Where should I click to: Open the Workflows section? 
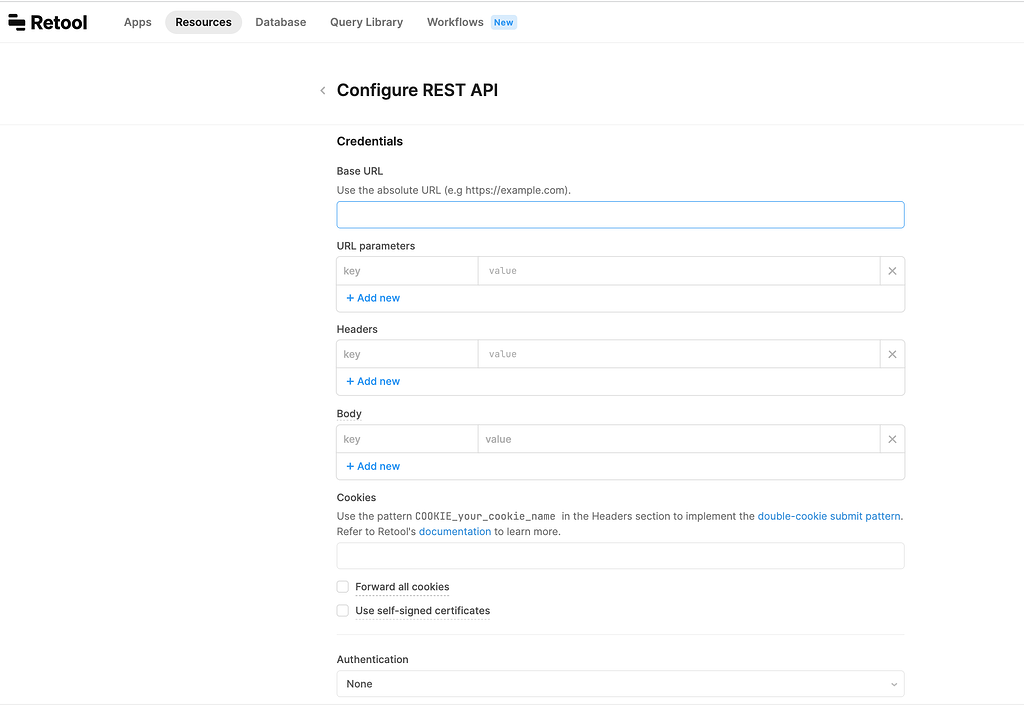coord(455,21)
